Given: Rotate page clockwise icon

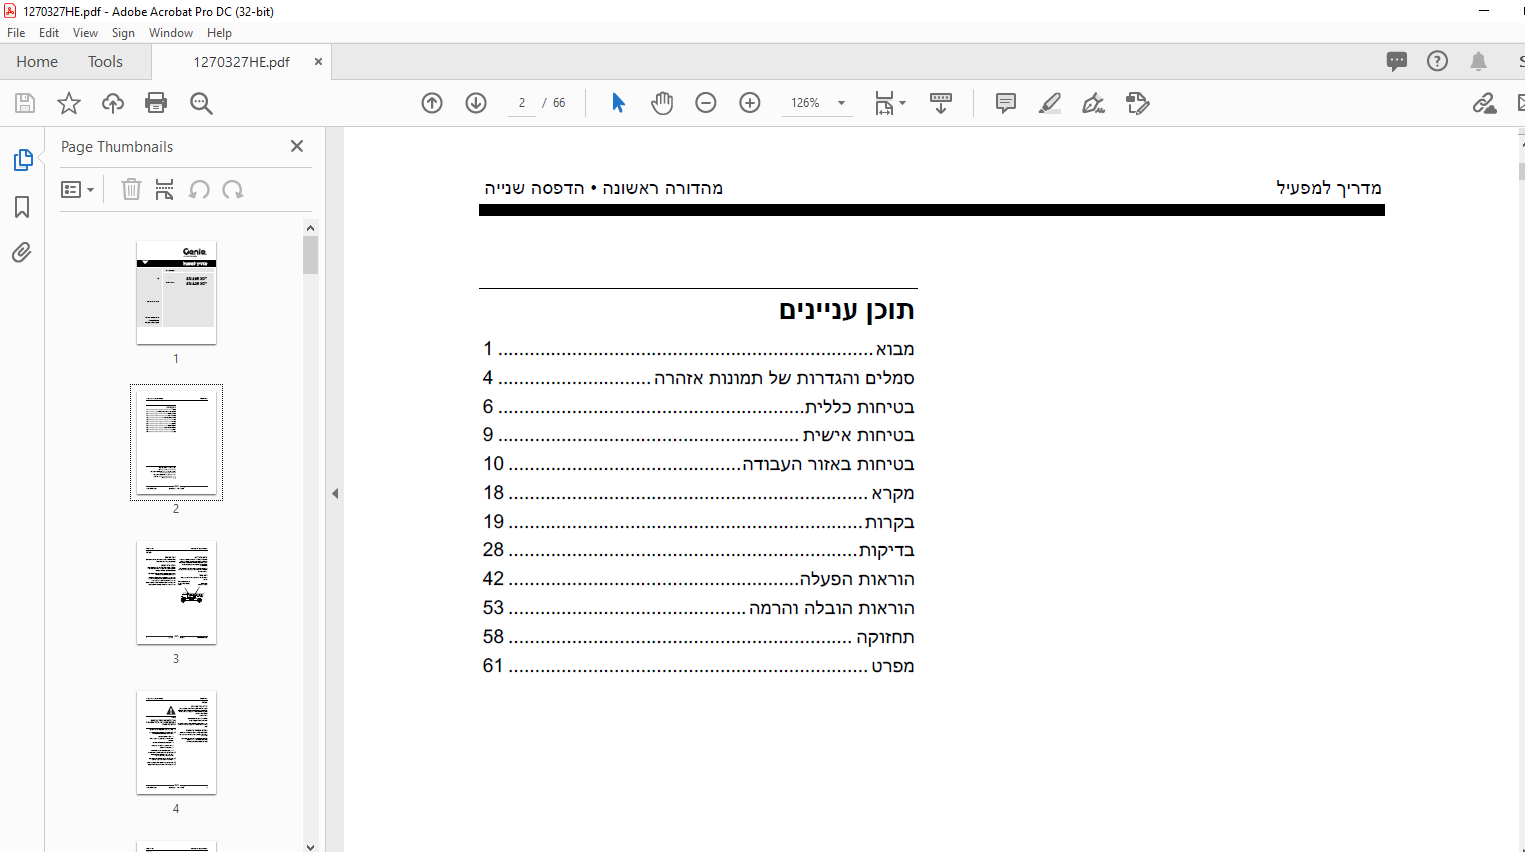Looking at the screenshot, I should tap(233, 189).
